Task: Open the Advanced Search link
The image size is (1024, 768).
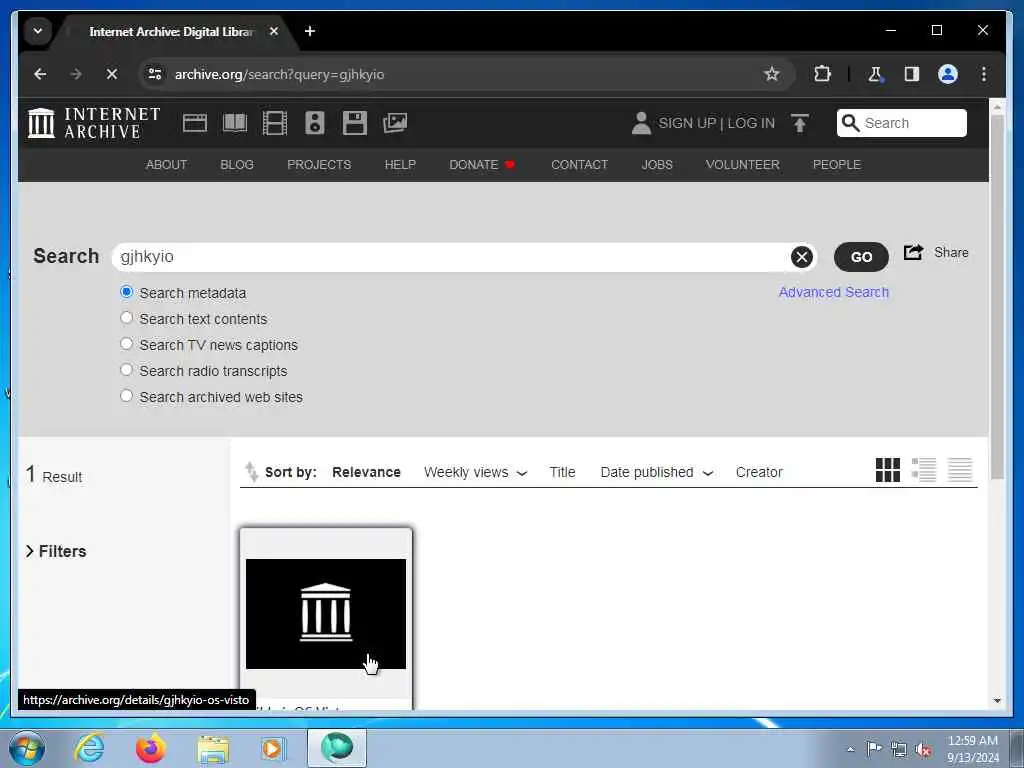Action: 833,292
